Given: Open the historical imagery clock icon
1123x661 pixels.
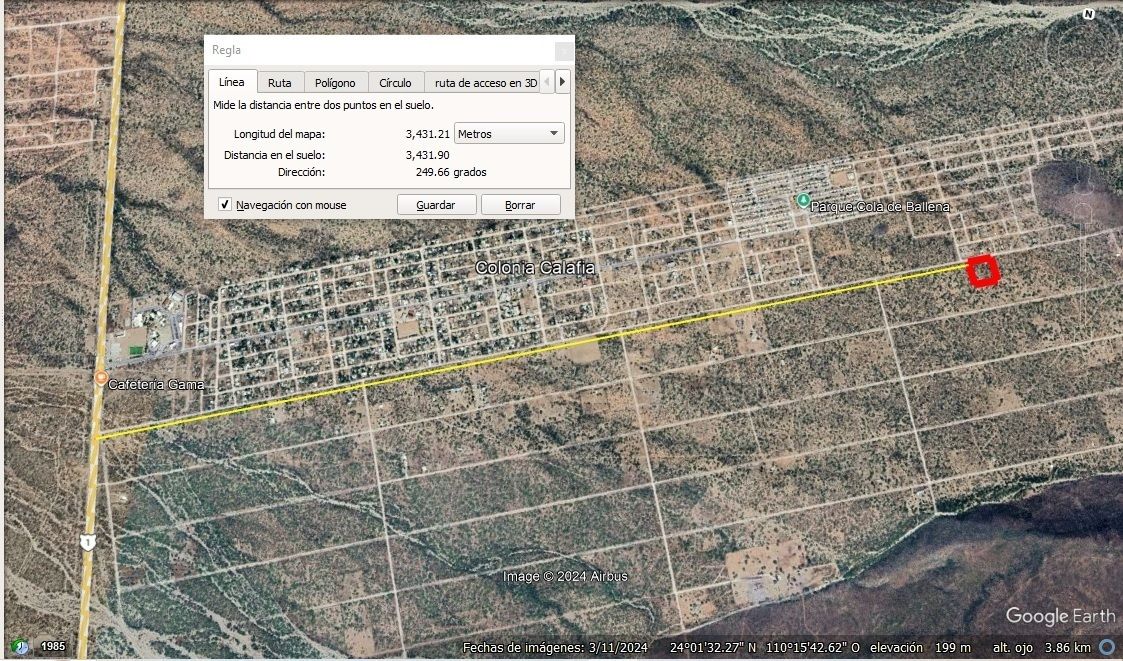Looking at the screenshot, I should [x=21, y=646].
